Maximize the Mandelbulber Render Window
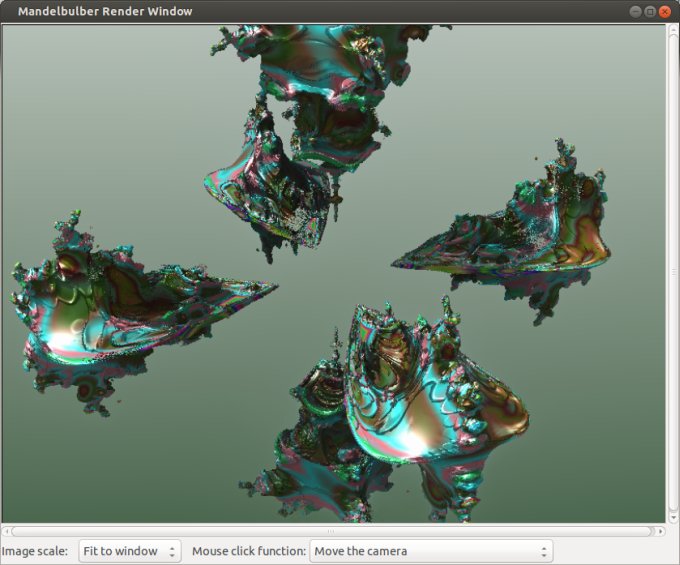 coord(650,11)
